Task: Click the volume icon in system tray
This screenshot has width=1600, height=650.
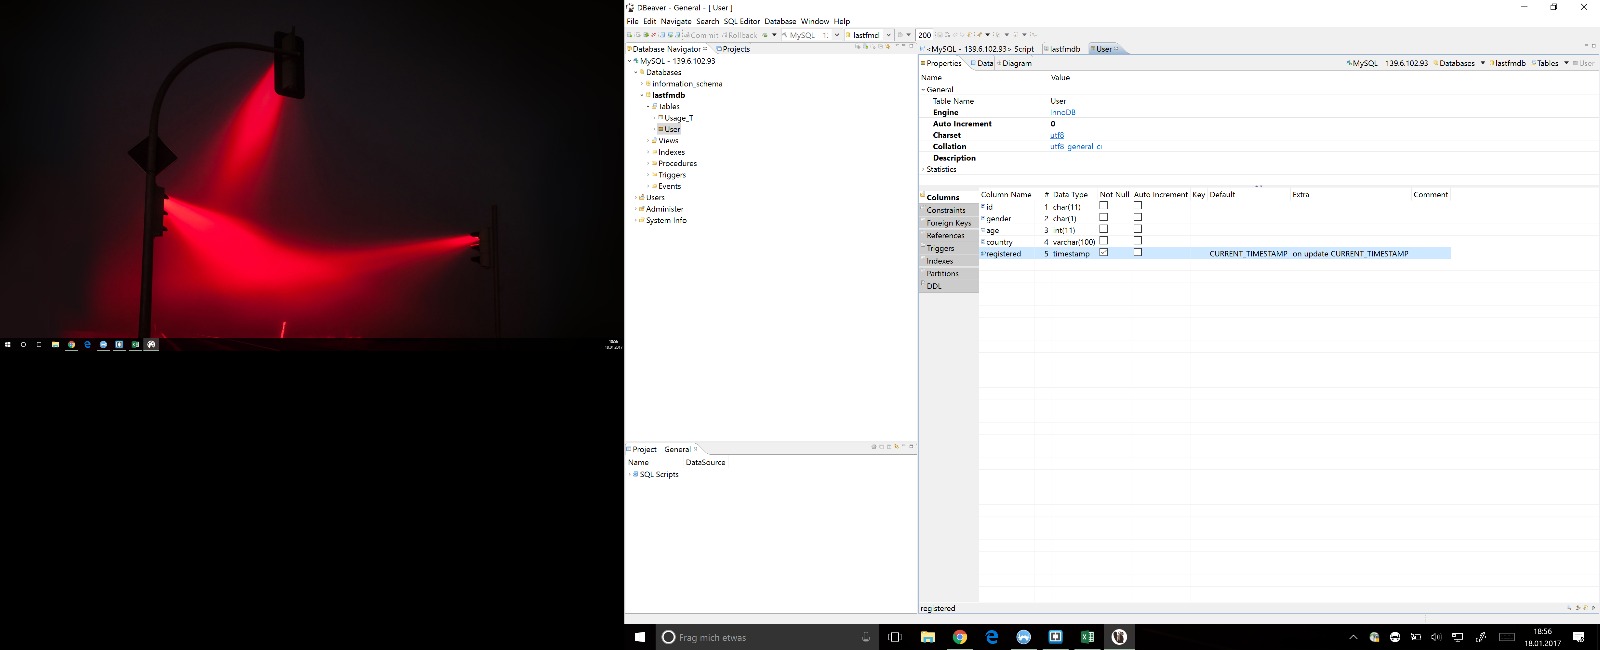Action: [1436, 637]
